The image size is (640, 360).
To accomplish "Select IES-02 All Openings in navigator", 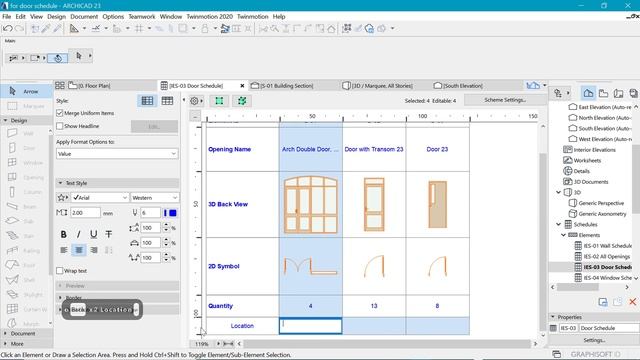I will point(602,256).
